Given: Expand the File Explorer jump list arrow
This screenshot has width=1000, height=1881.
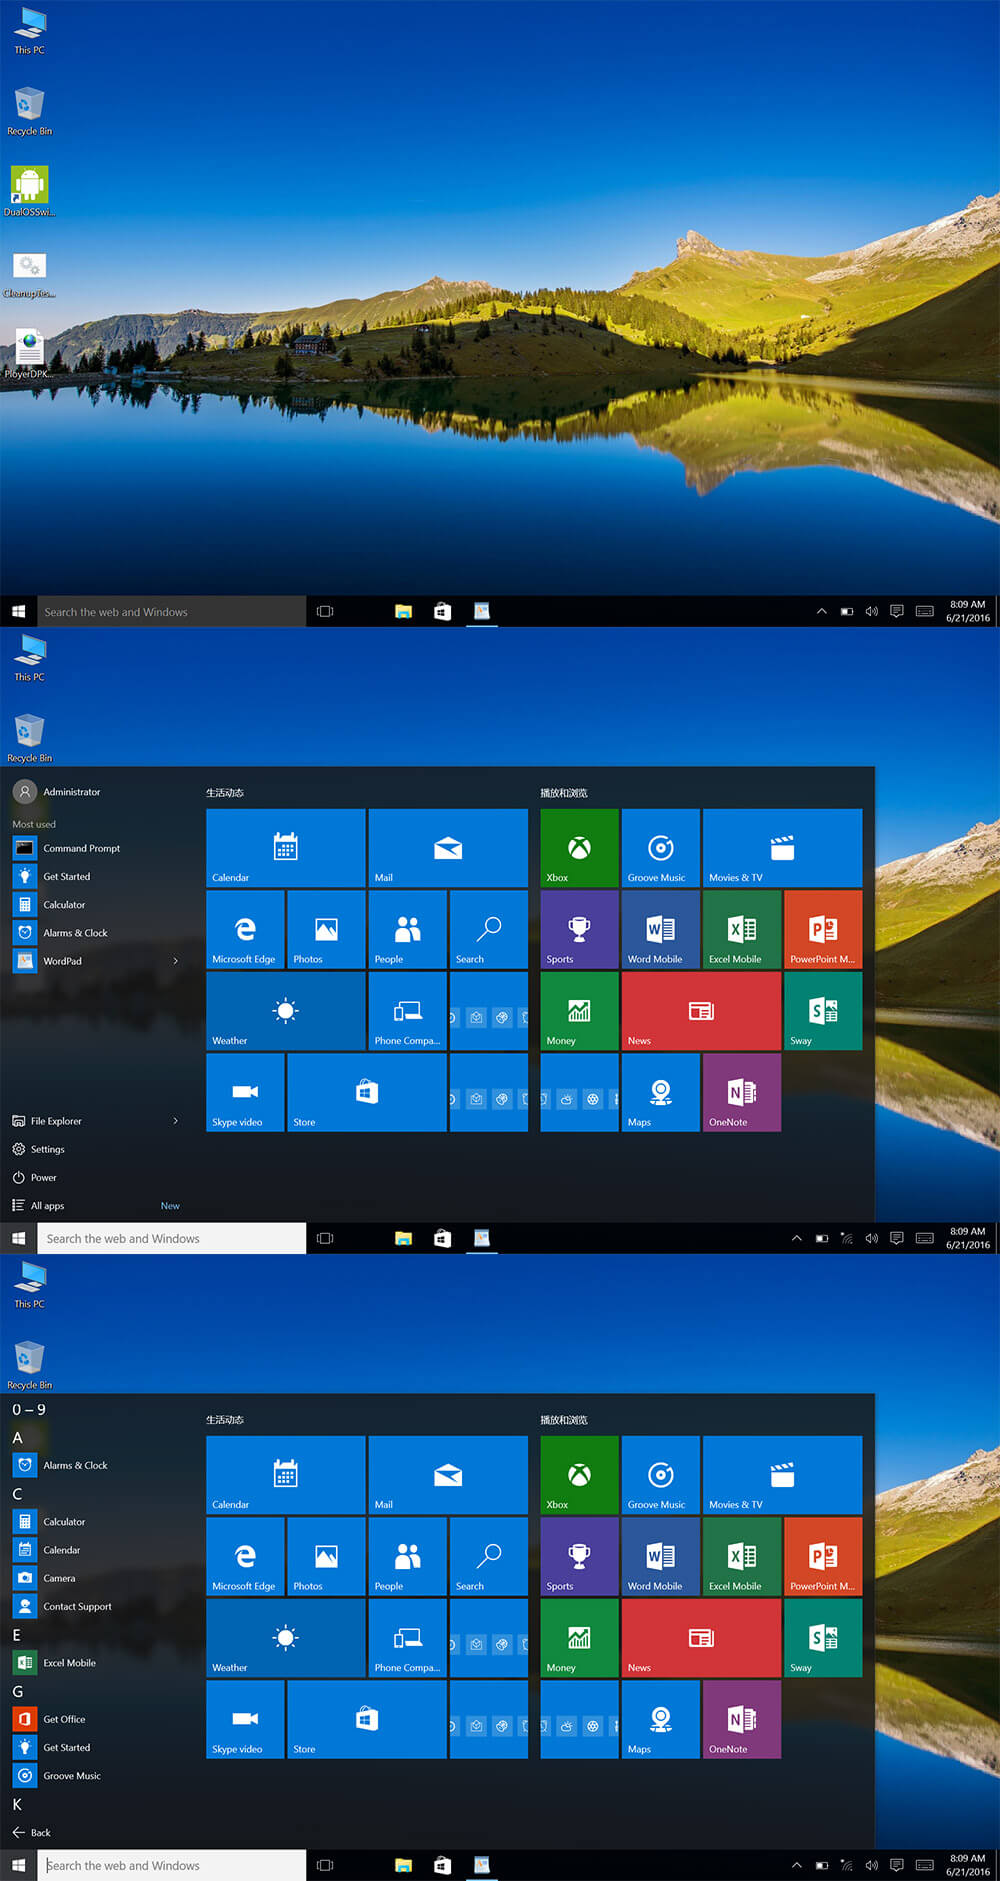Looking at the screenshot, I should coord(176,1121).
